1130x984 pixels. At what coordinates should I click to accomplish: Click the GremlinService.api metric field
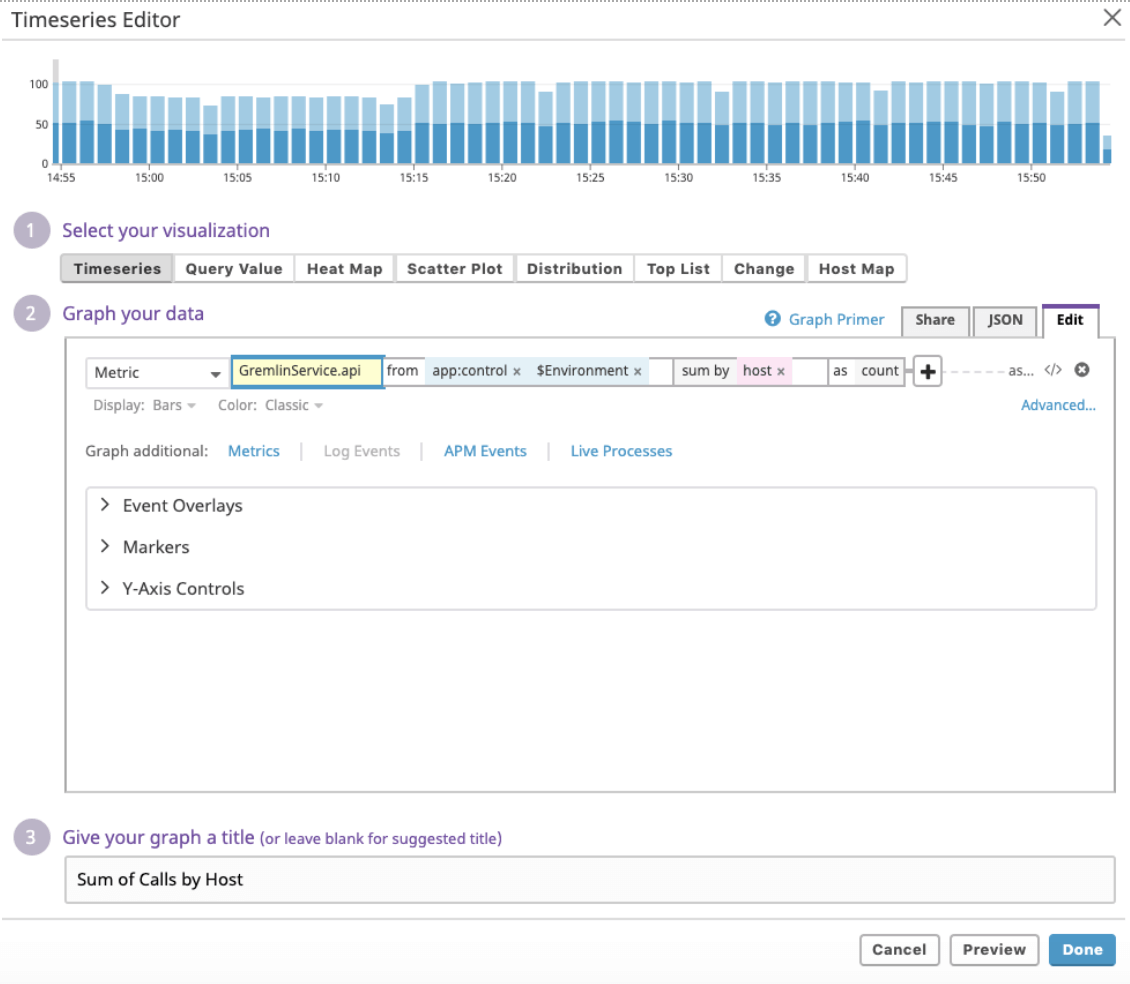(307, 371)
